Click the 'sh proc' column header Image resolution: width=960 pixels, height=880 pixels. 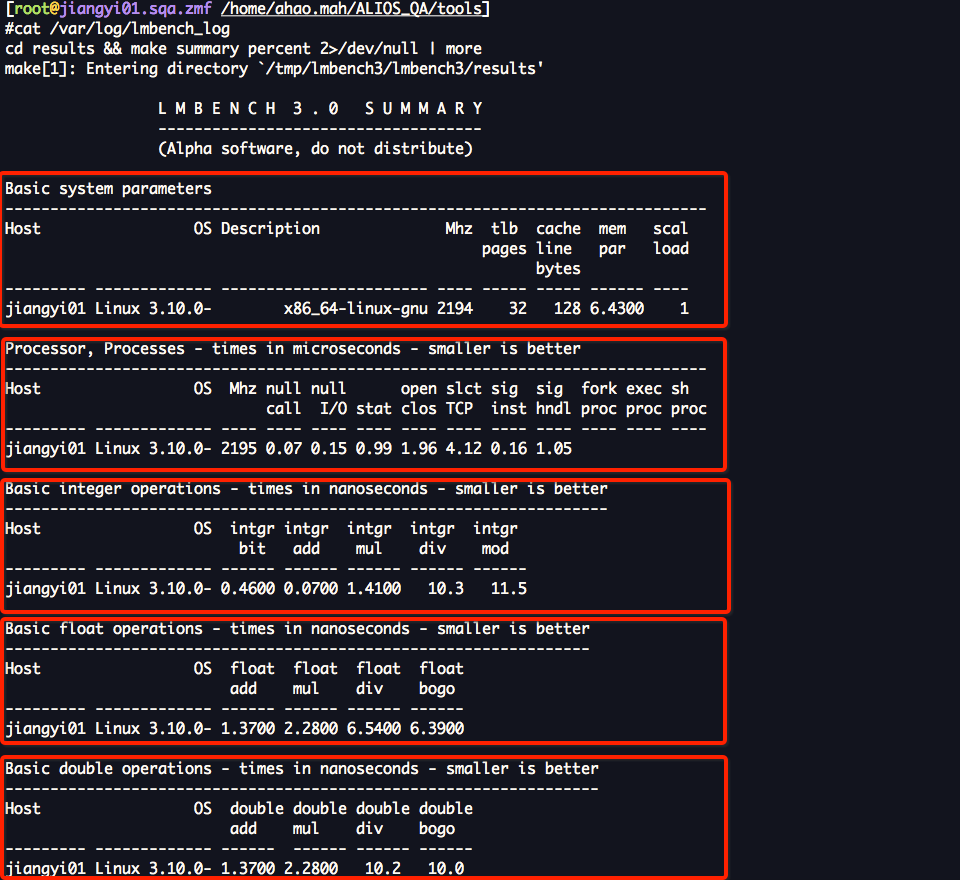689,399
